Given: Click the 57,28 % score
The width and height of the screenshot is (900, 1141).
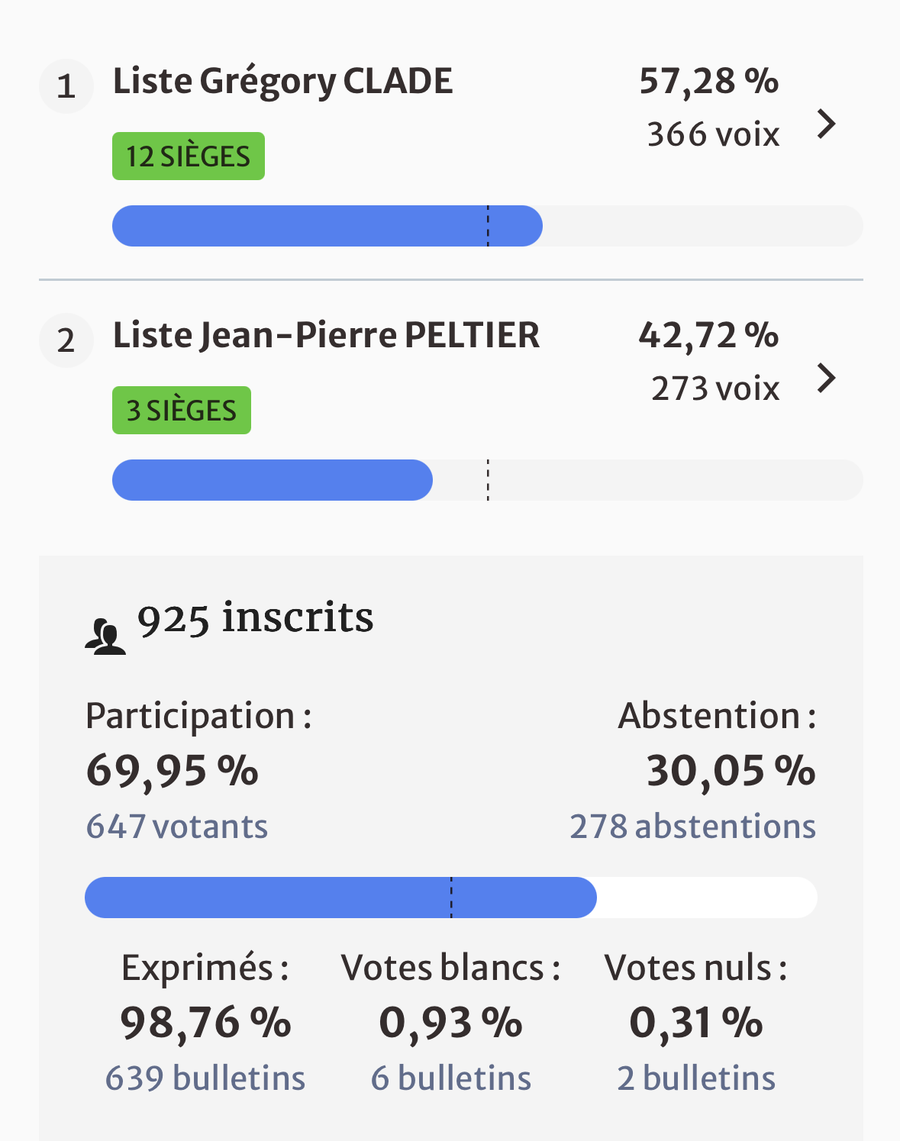Looking at the screenshot, I should [708, 82].
